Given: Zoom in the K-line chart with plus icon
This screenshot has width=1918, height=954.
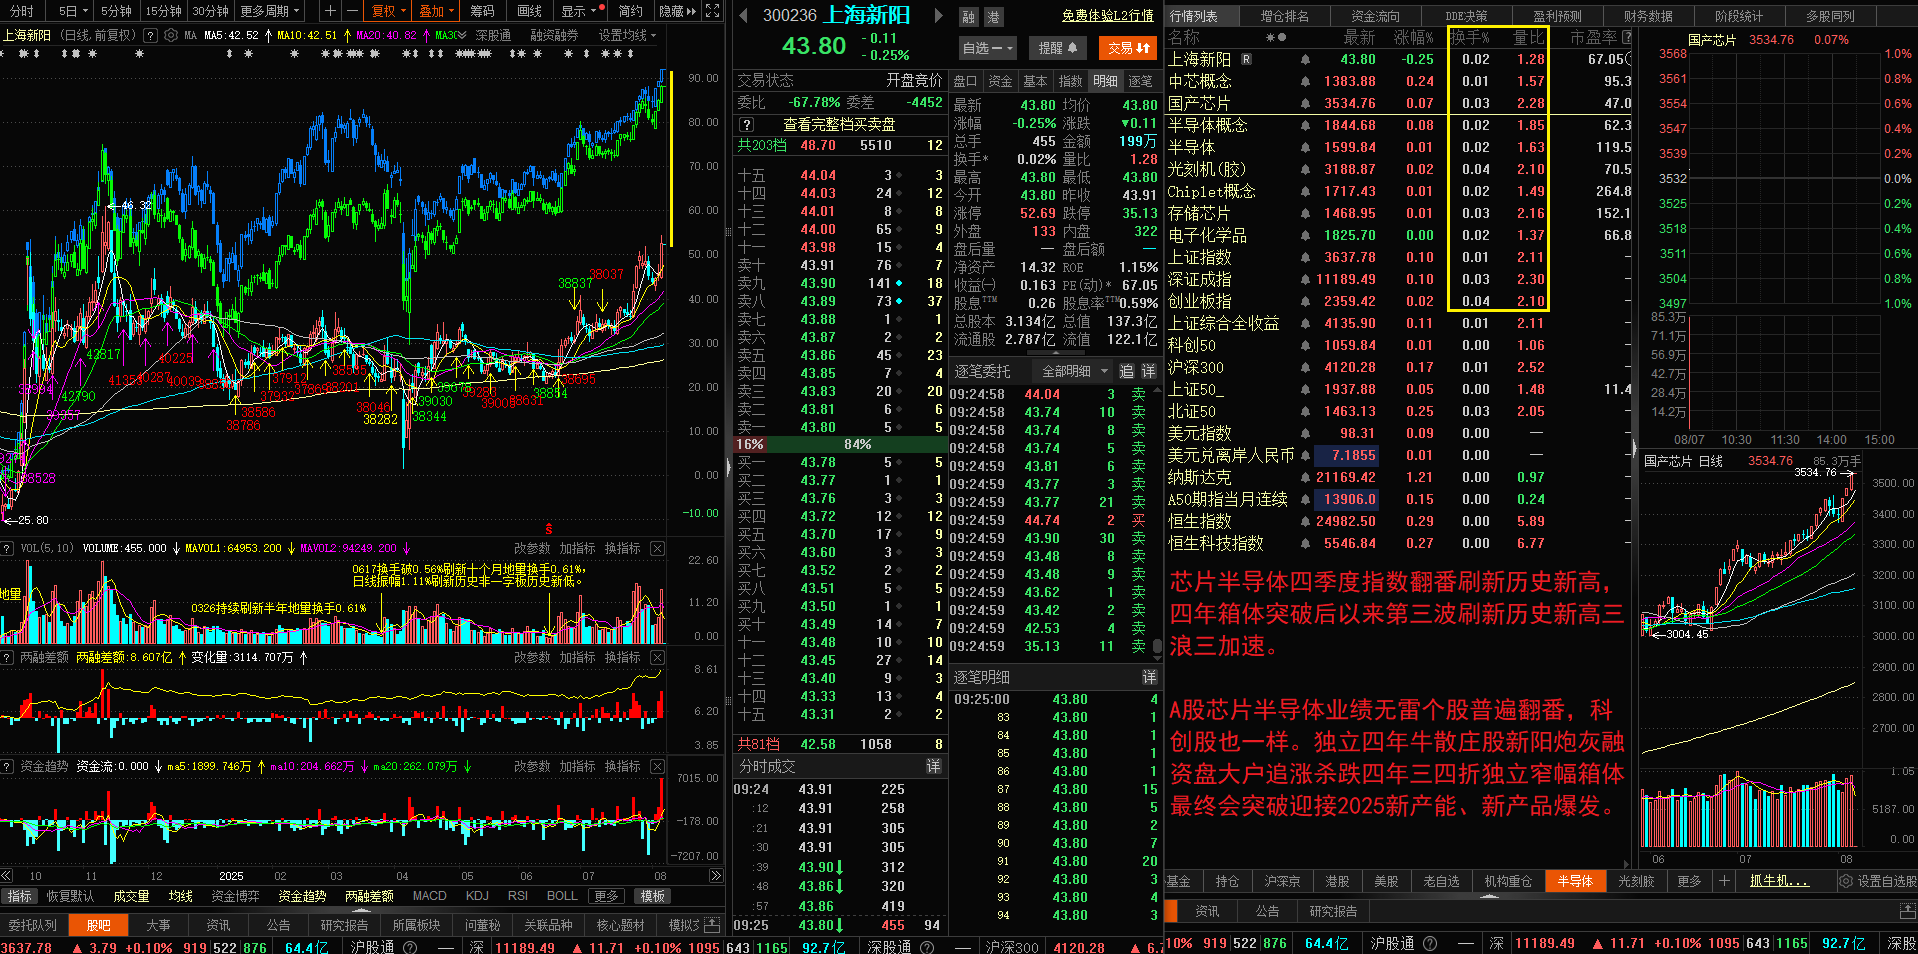Looking at the screenshot, I should point(330,11).
